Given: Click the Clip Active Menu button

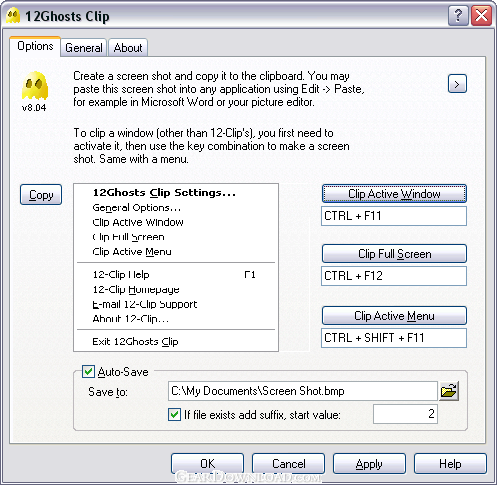Looking at the screenshot, I should click(394, 316).
